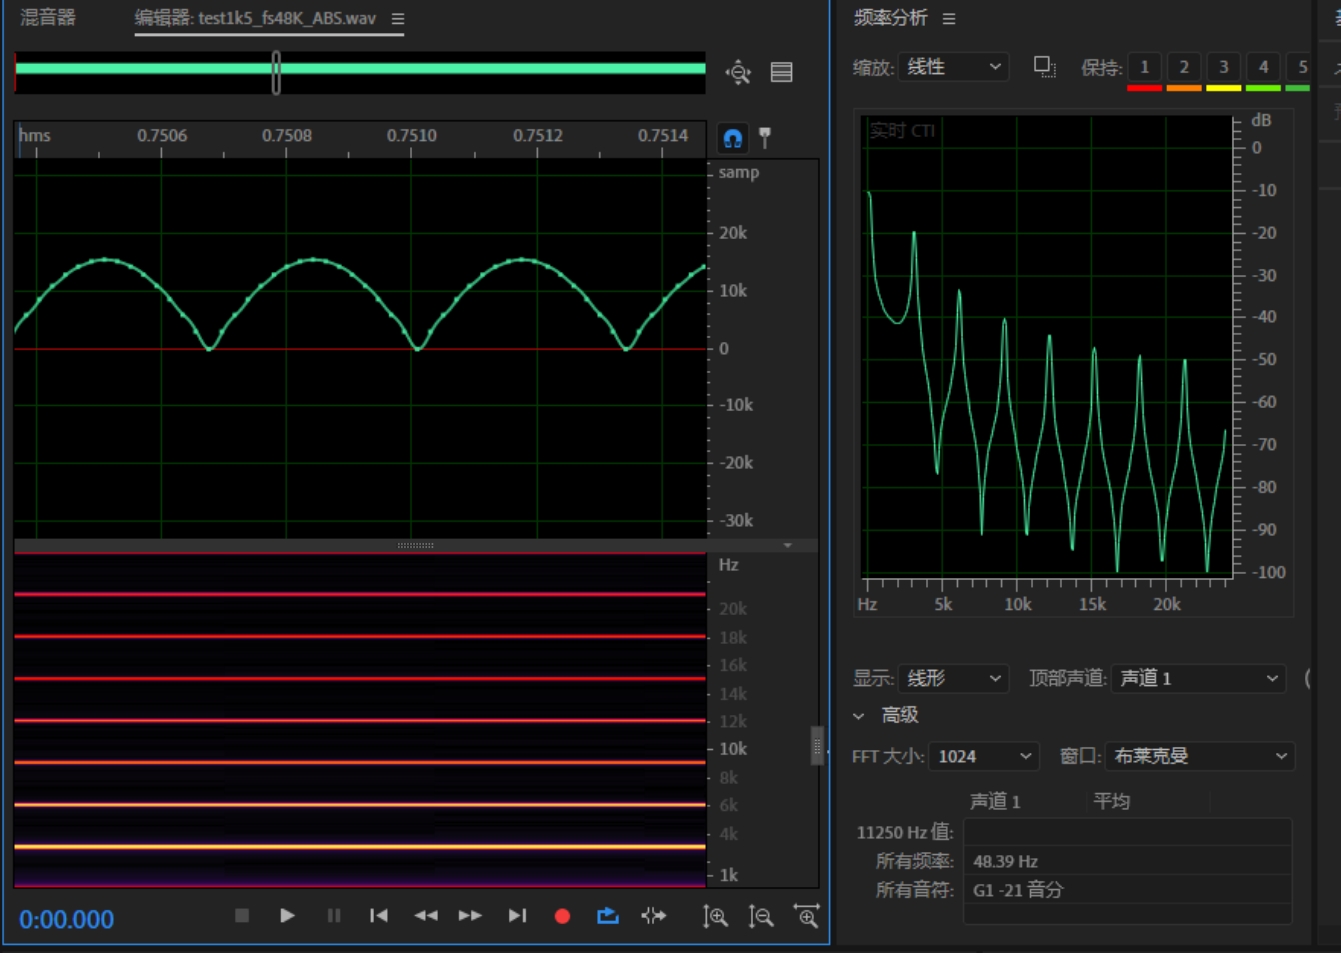Switch to the 混音器 tab
The height and width of the screenshot is (953, 1341).
pos(48,18)
